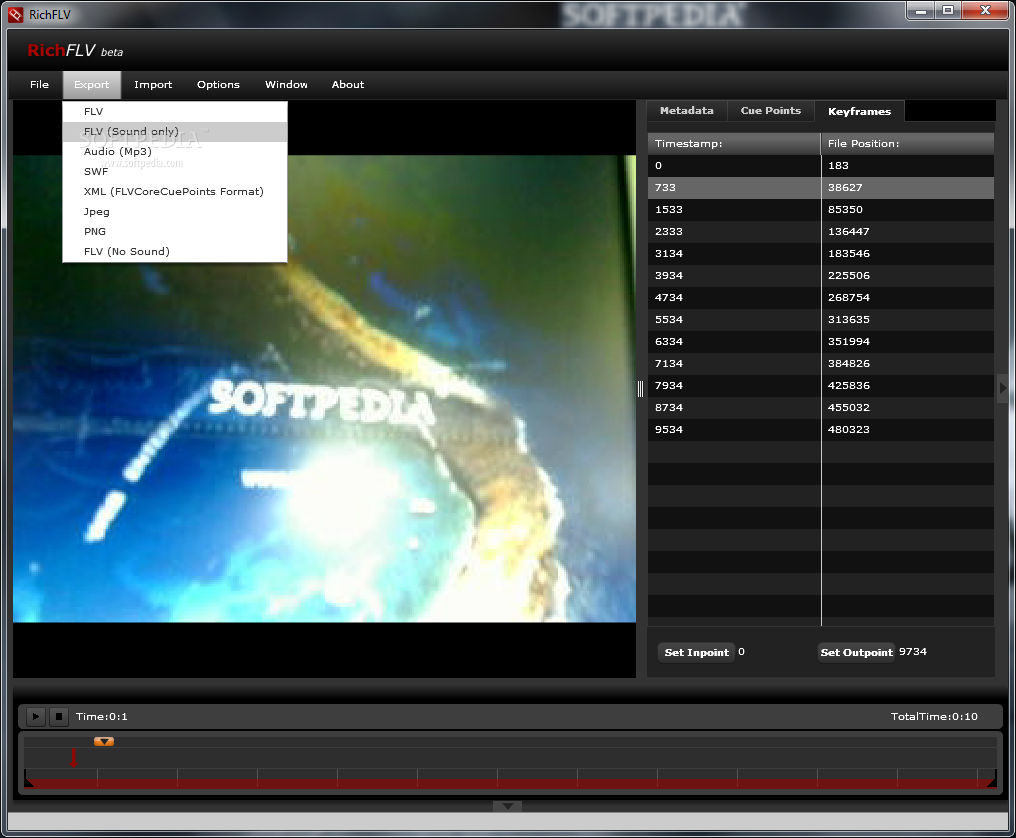
Task: Choose FLV export option
Action: 175,111
